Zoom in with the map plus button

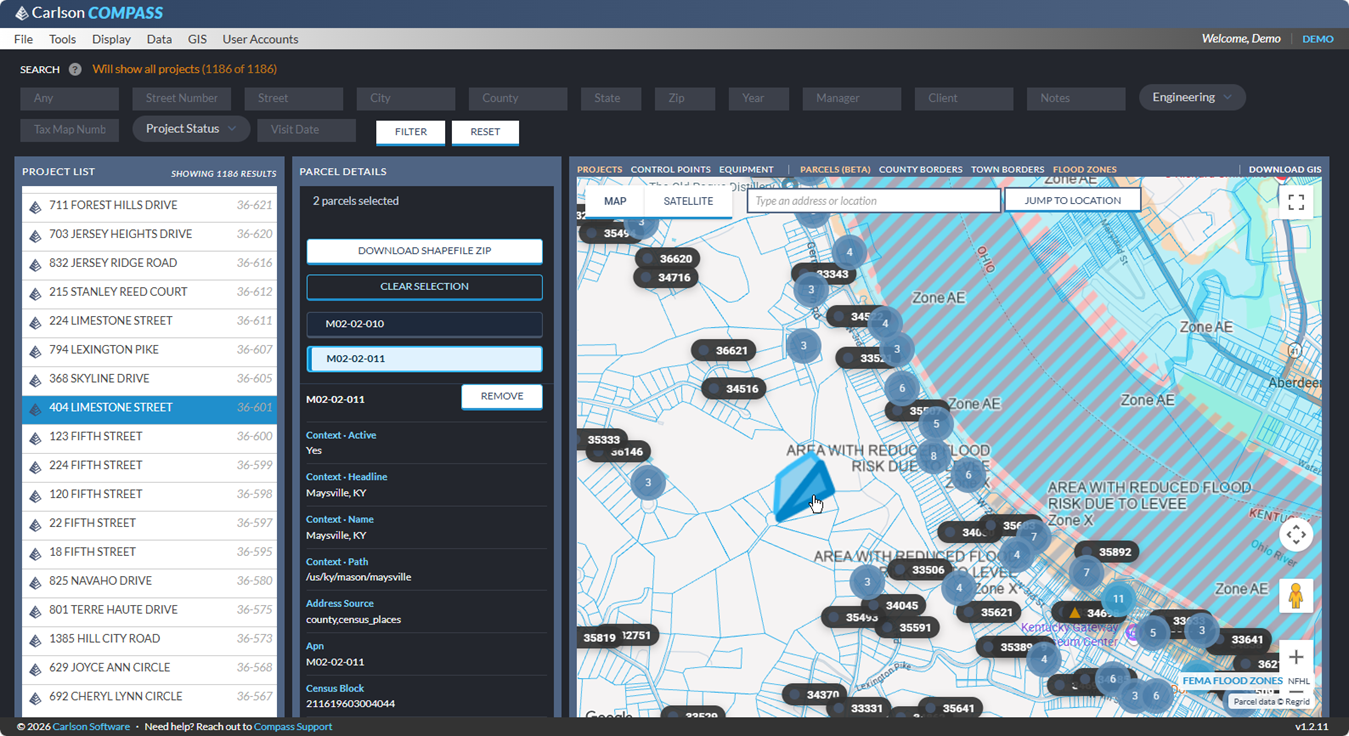[x=1296, y=657]
